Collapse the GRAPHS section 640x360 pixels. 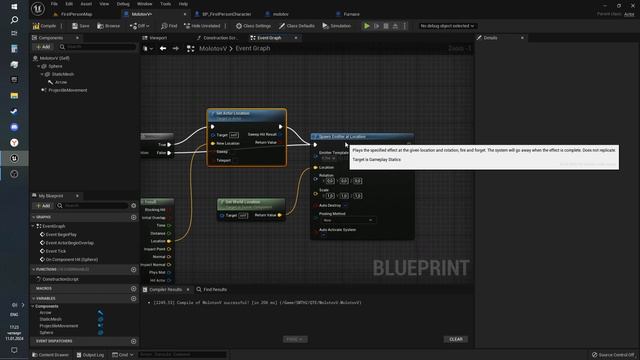(x=34, y=218)
